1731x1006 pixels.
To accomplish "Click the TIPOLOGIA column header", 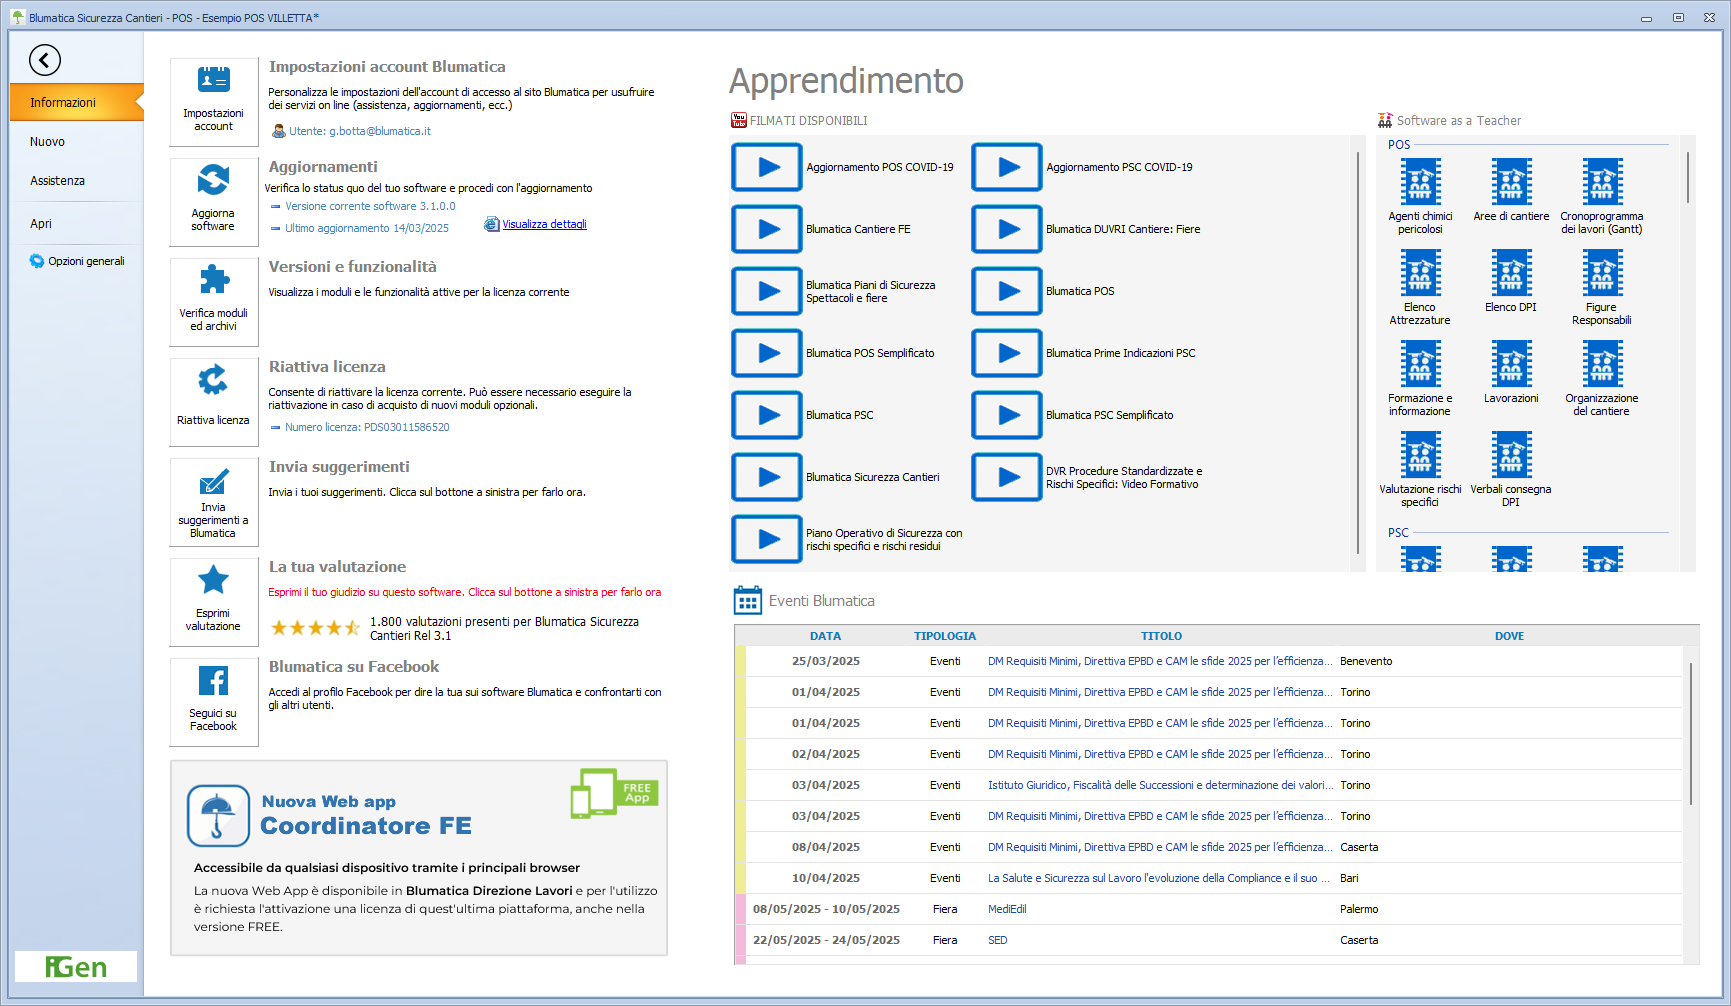I will (x=944, y=636).
